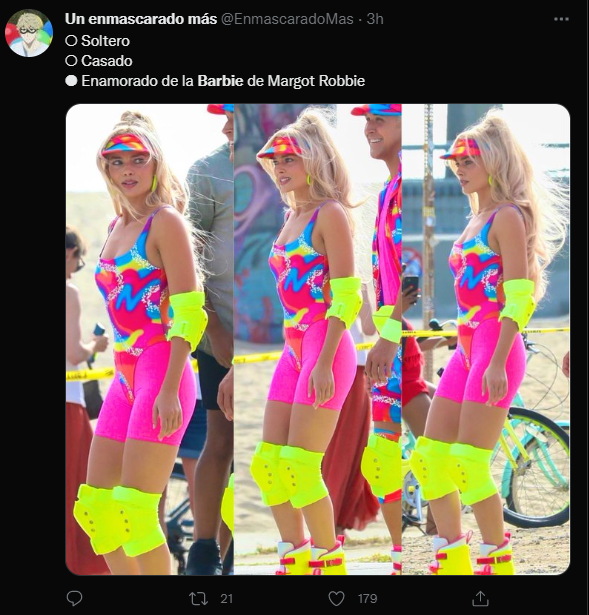Click the bold word Barbie in the tweet
Image resolution: width=589 pixels, height=615 pixels.
coord(220,81)
